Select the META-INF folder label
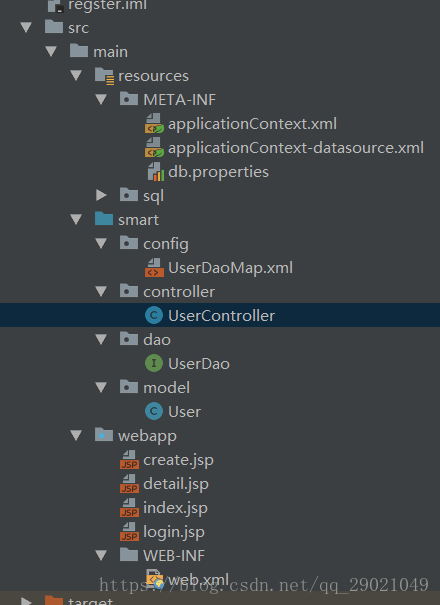 coord(179,100)
